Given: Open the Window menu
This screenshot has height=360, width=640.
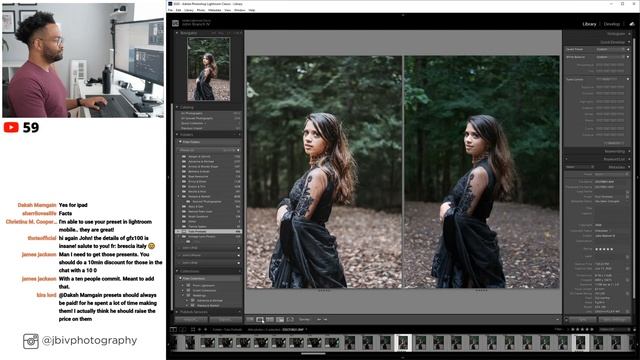Looking at the screenshot, I should pos(240,10).
